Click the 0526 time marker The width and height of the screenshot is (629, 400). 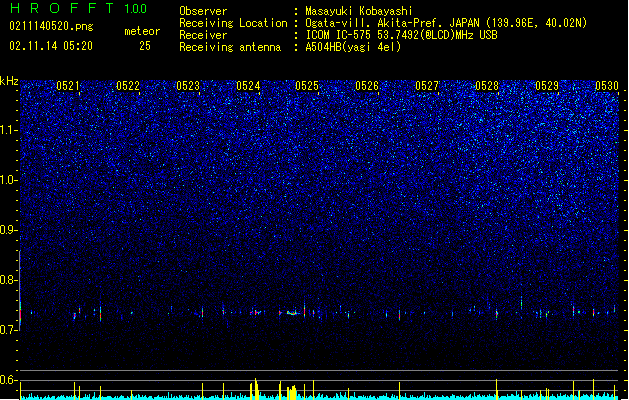[x=367, y=86]
